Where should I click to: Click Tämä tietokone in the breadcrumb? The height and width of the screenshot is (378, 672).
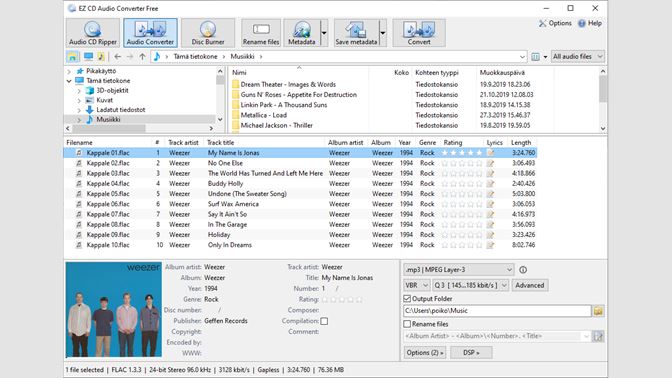point(195,57)
